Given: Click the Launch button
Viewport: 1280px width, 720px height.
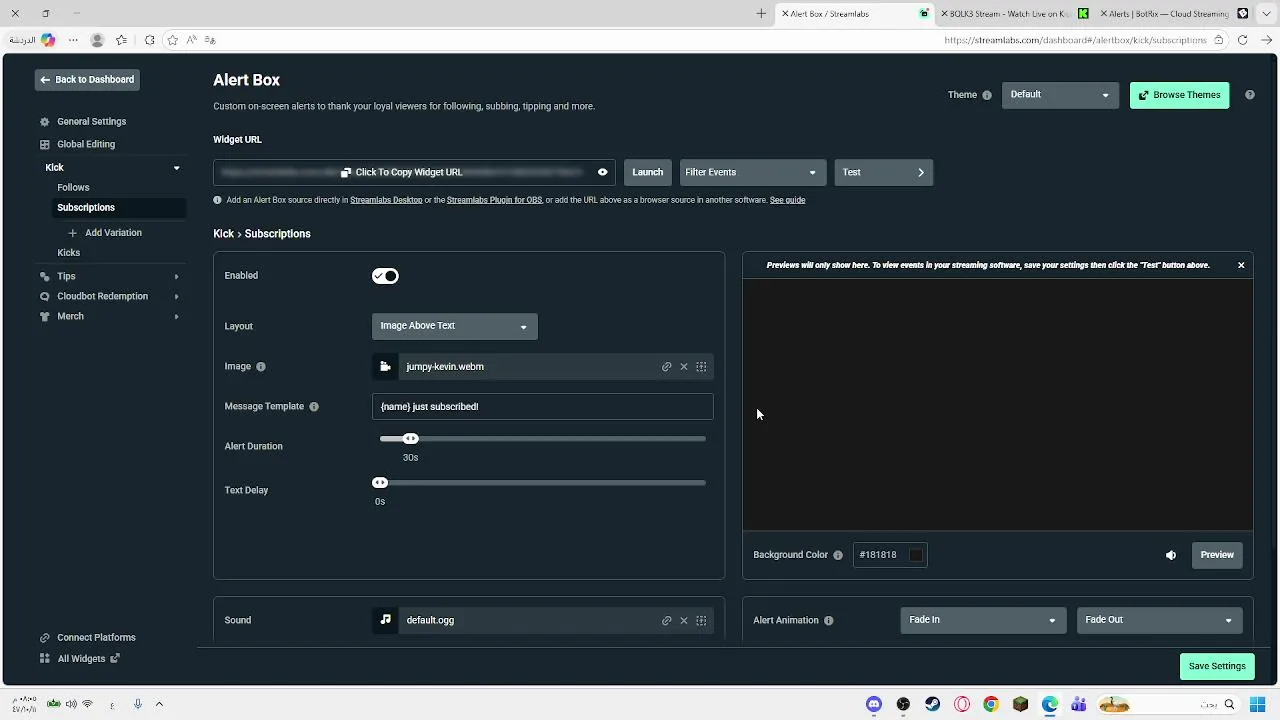Looking at the screenshot, I should [647, 172].
